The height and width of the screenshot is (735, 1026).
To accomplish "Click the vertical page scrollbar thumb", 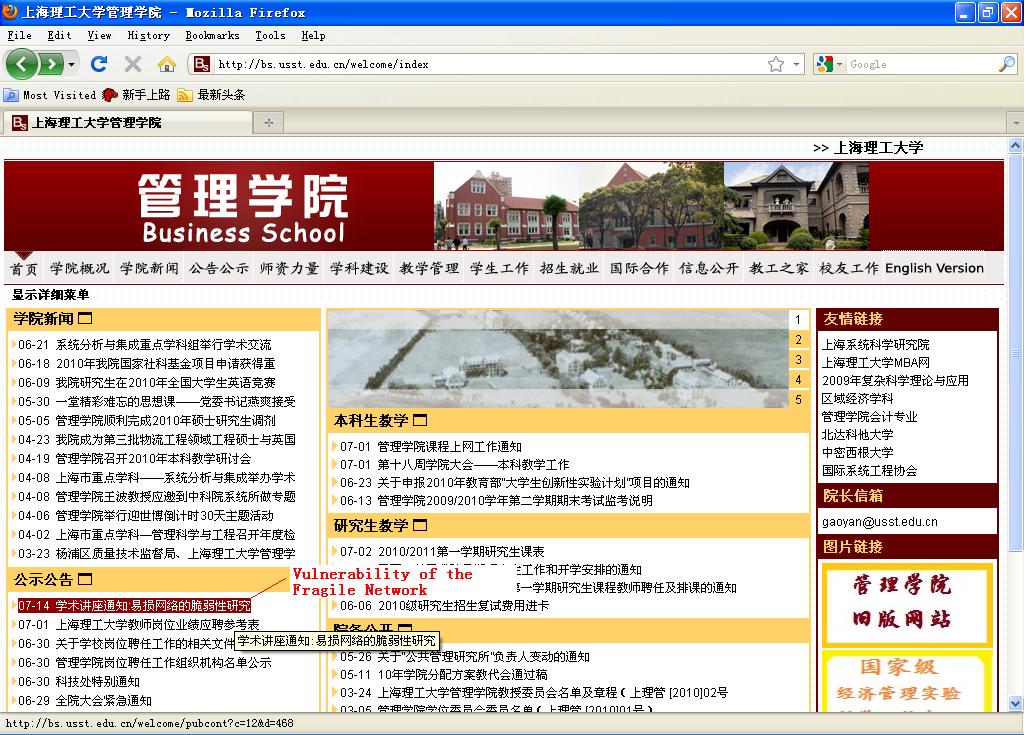I will 1016,350.
